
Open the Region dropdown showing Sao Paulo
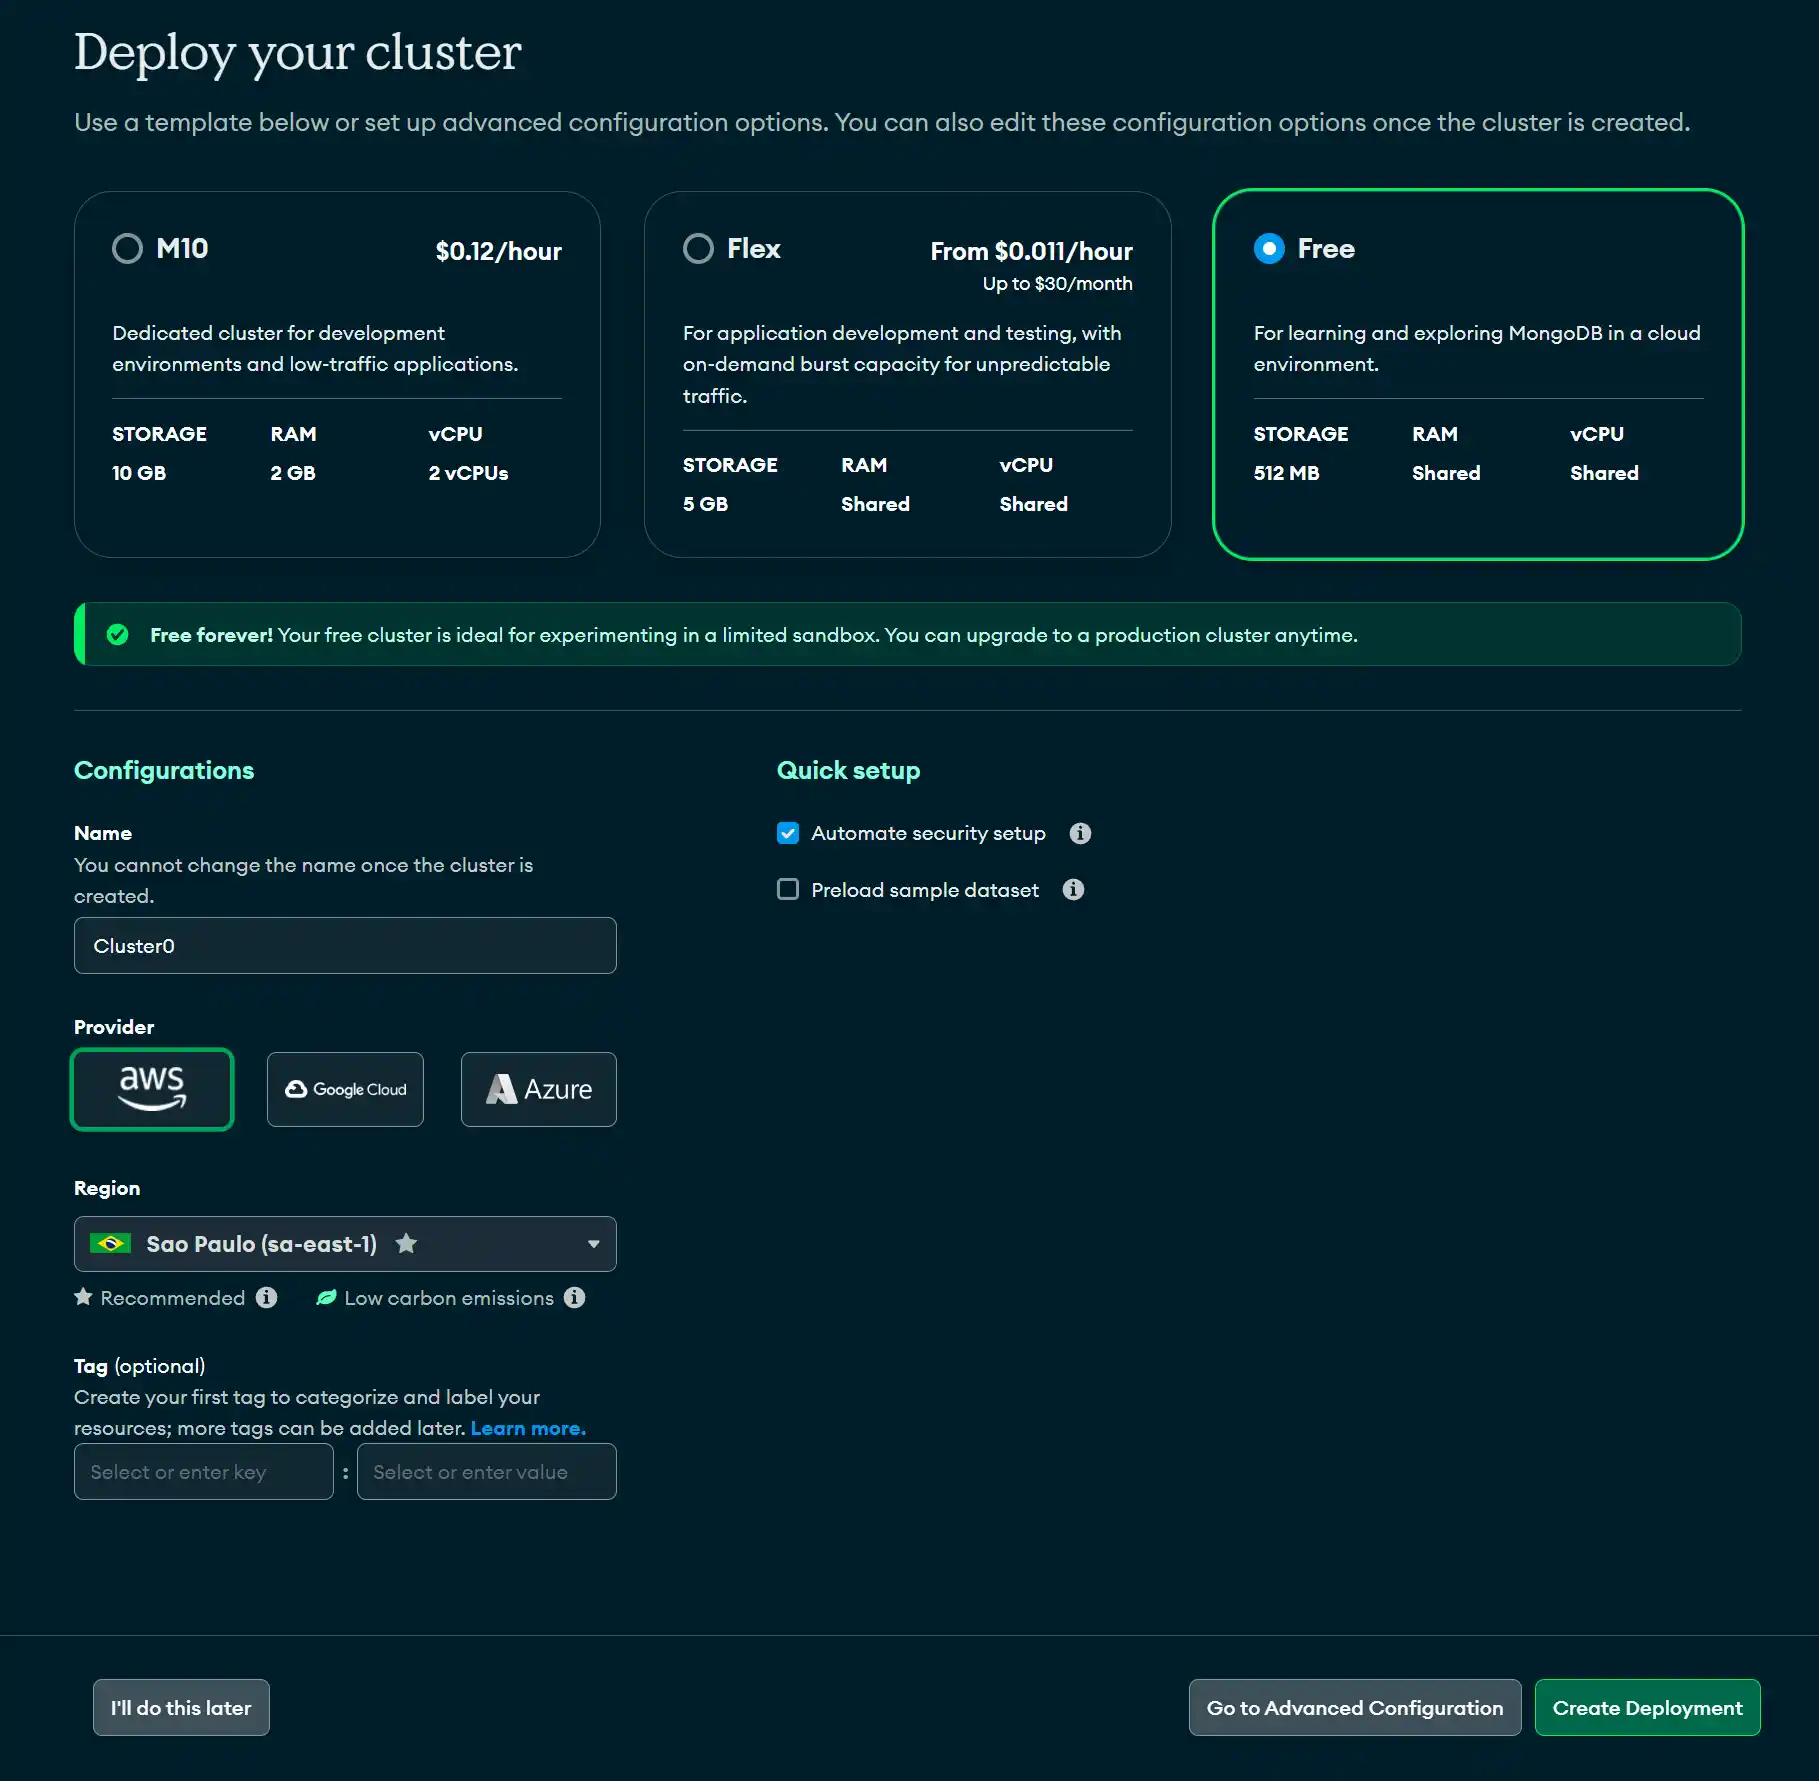pyautogui.click(x=345, y=1244)
